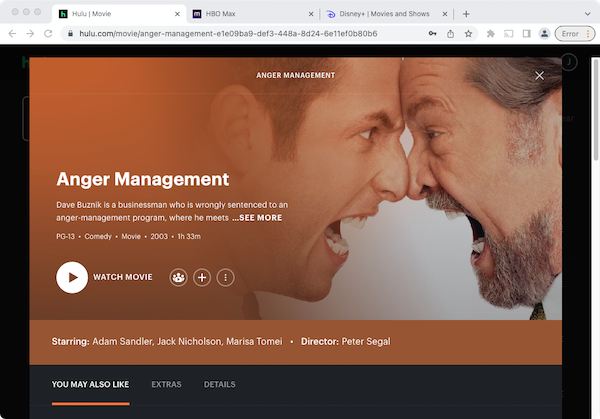The image size is (600, 419).
Task: Close the HBO Max browser tab
Action: tap(311, 14)
